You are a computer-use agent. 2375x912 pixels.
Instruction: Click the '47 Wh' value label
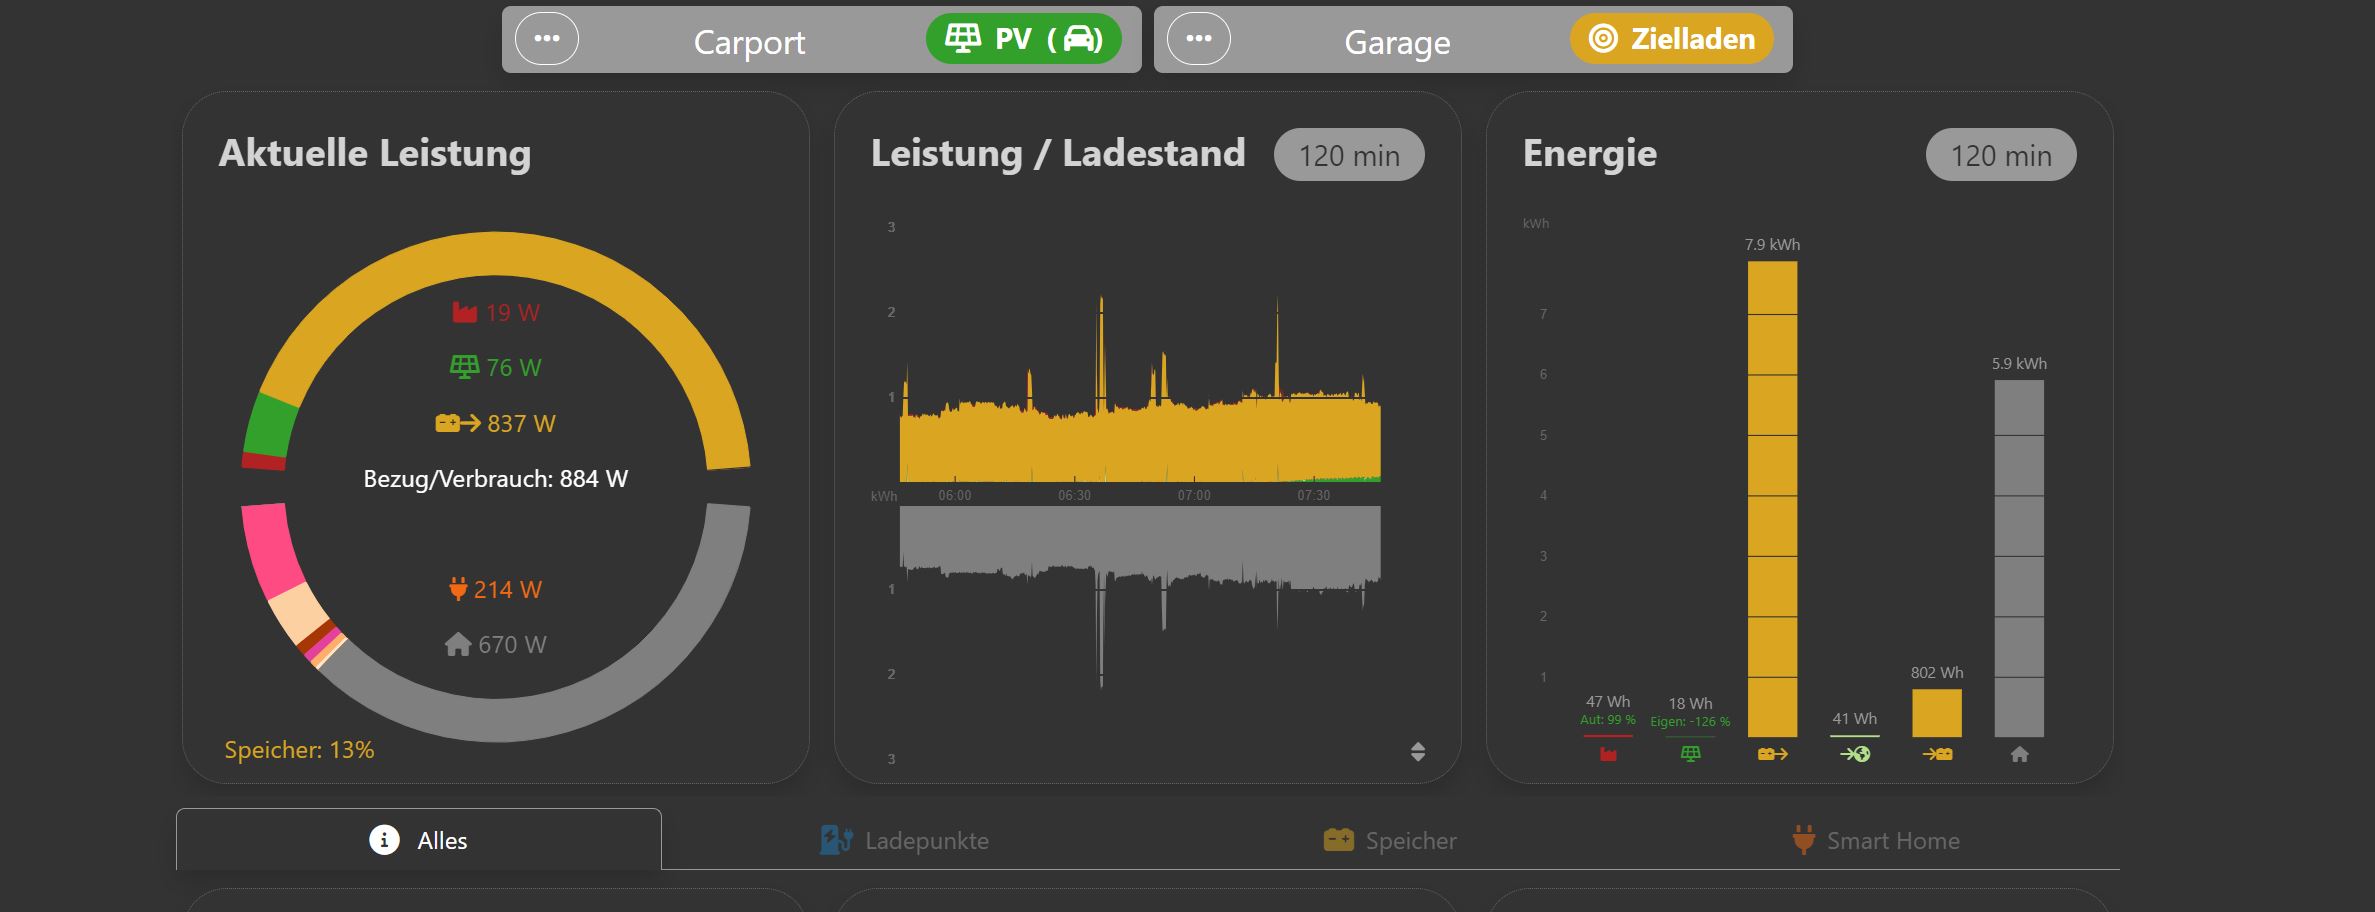pyautogui.click(x=1608, y=702)
